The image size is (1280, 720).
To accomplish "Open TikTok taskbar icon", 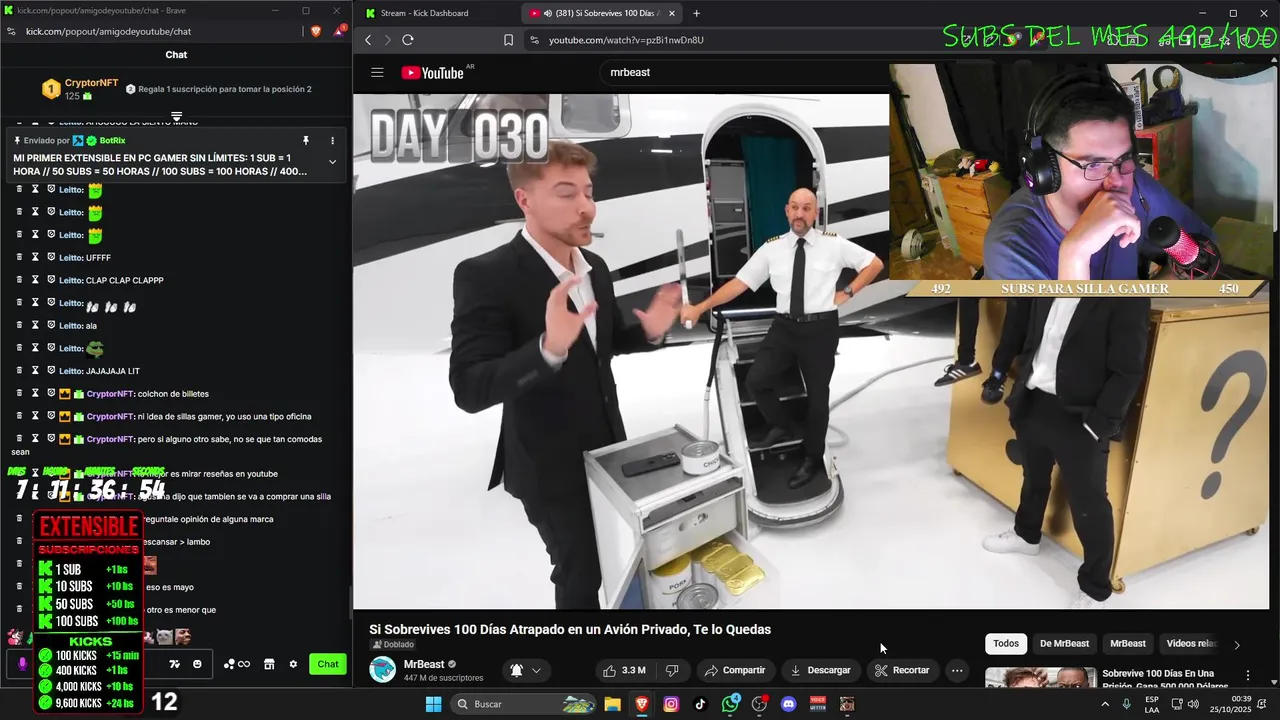I will click(700, 704).
